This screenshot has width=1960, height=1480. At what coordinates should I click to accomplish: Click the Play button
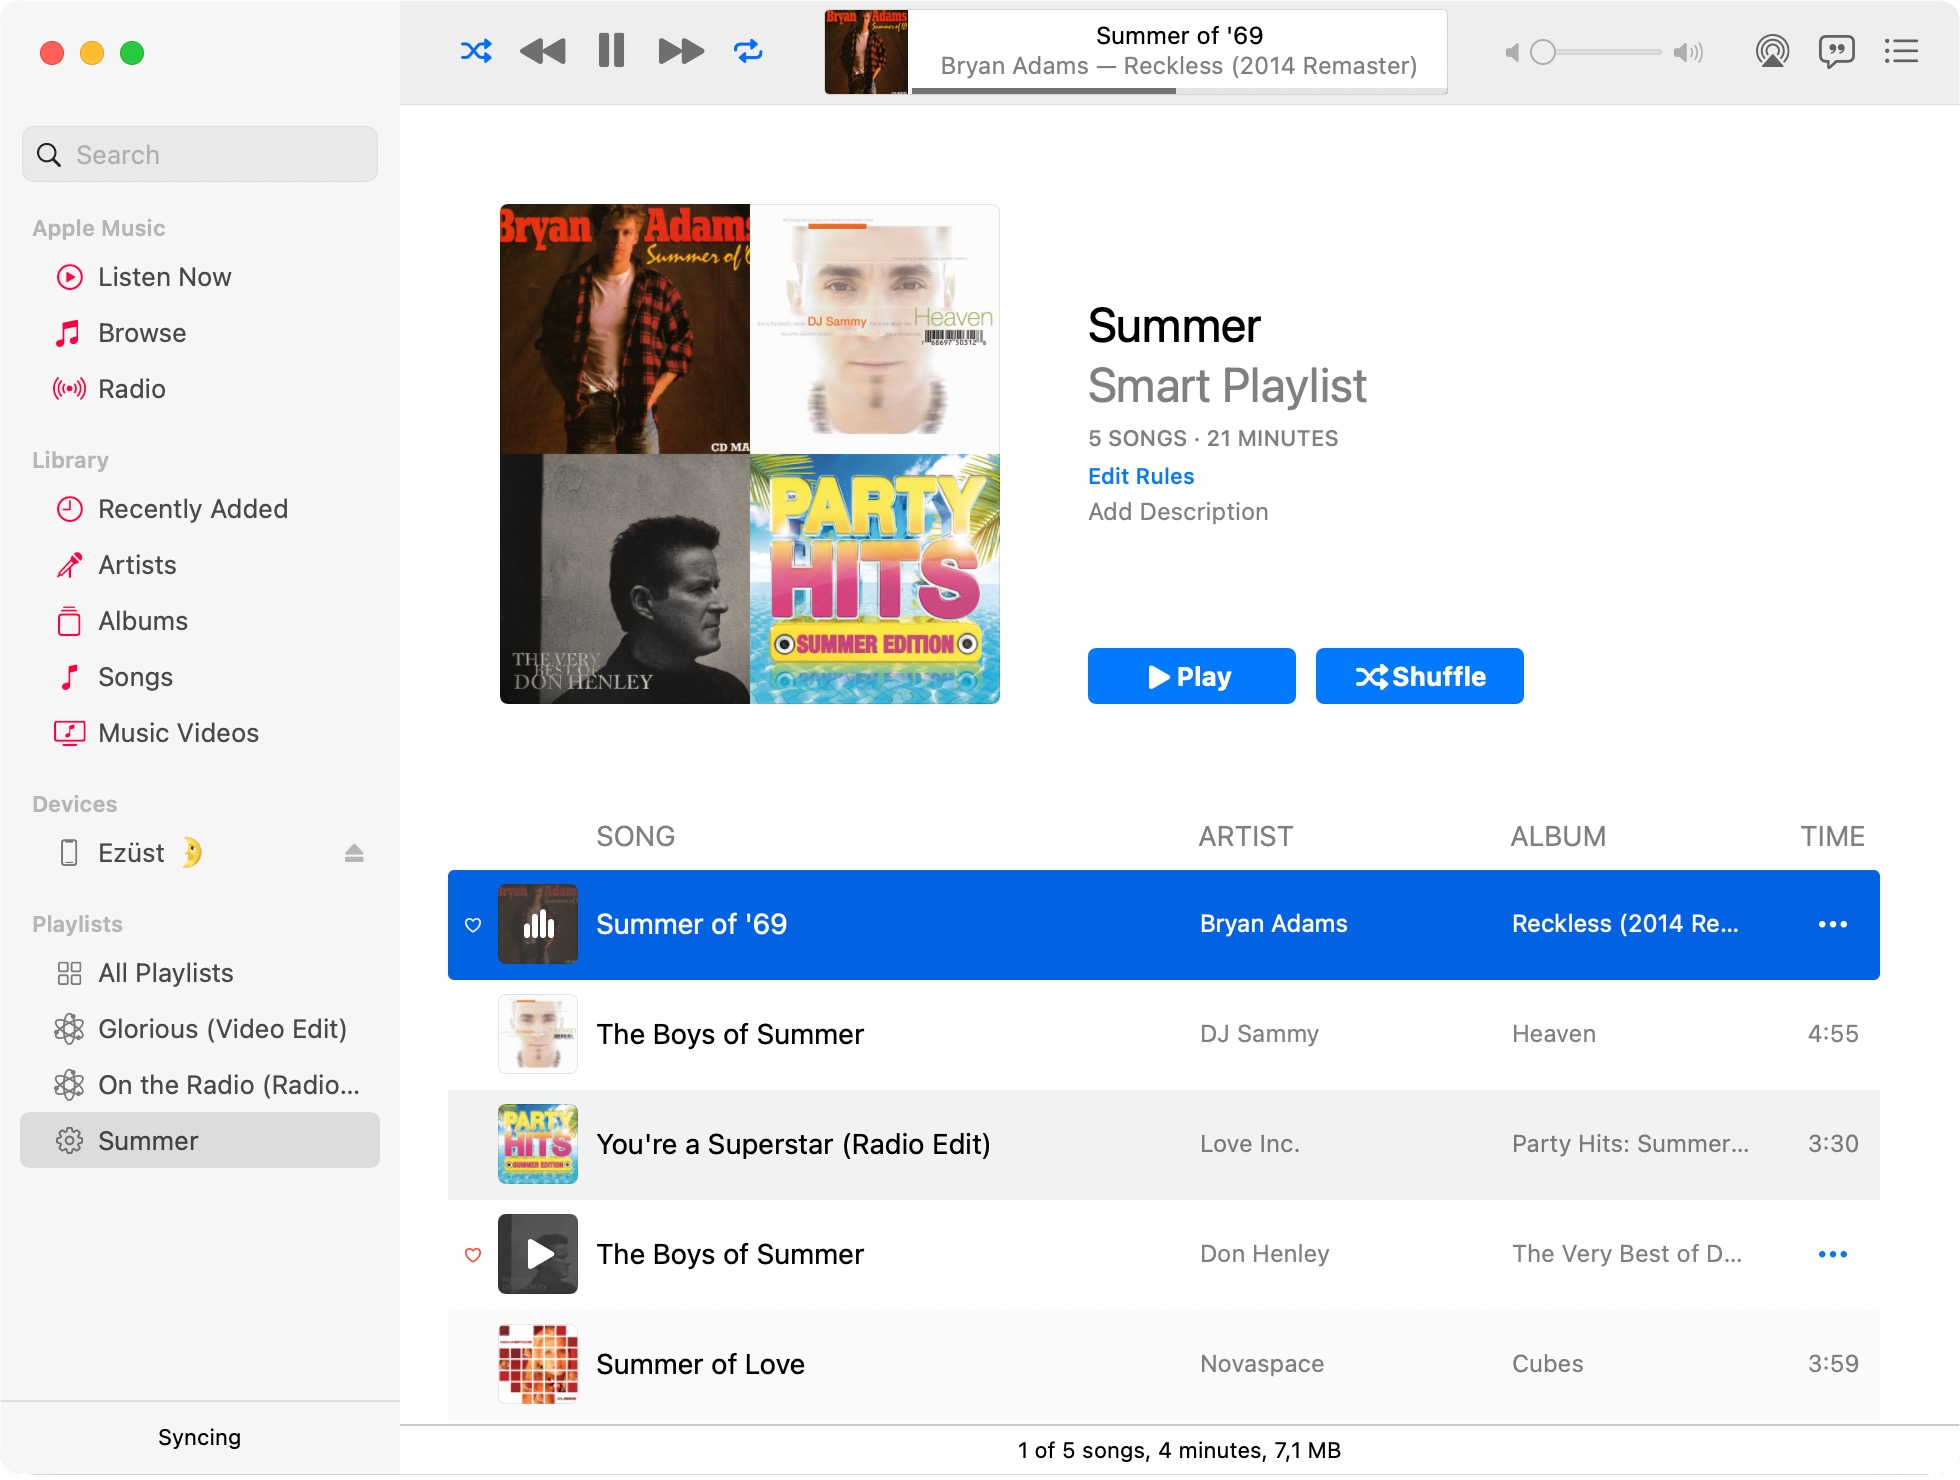click(x=1191, y=676)
